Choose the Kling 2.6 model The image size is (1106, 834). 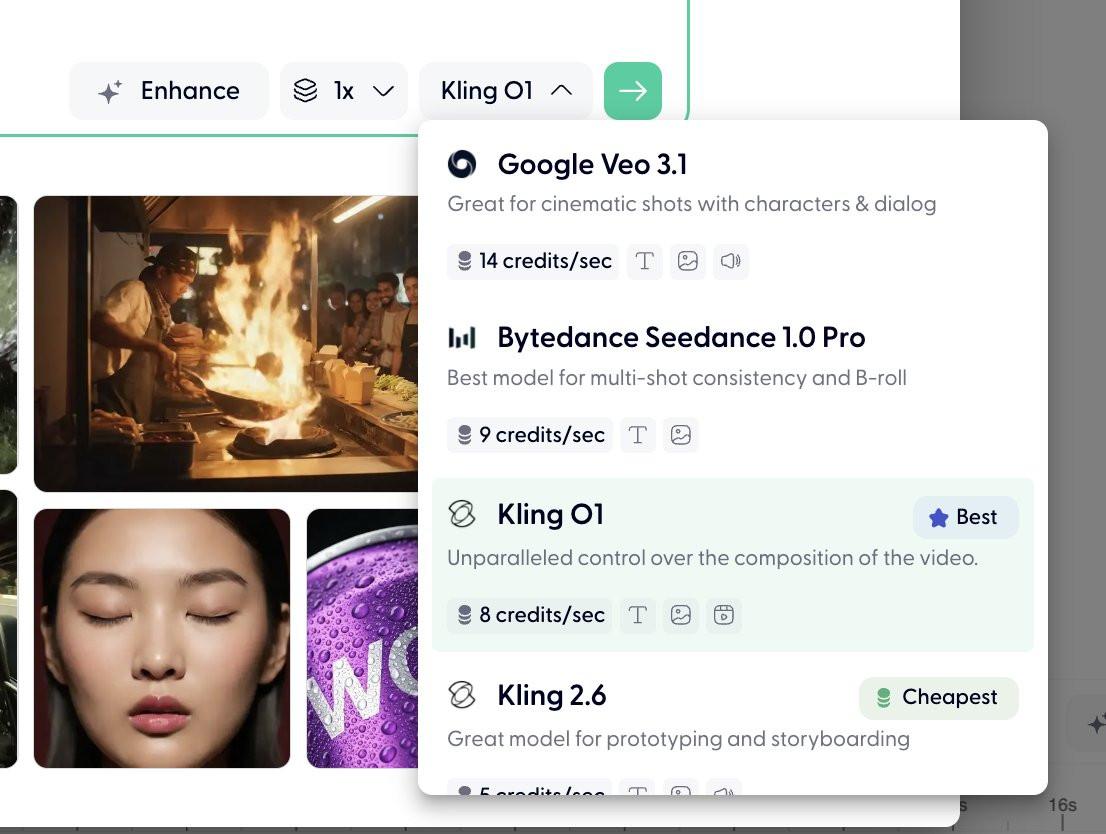(733, 727)
